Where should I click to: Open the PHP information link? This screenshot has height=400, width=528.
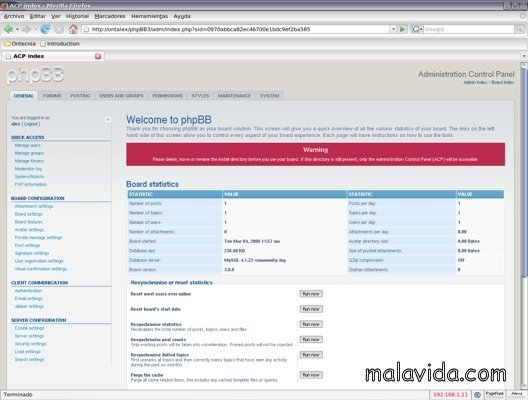tap(31, 184)
